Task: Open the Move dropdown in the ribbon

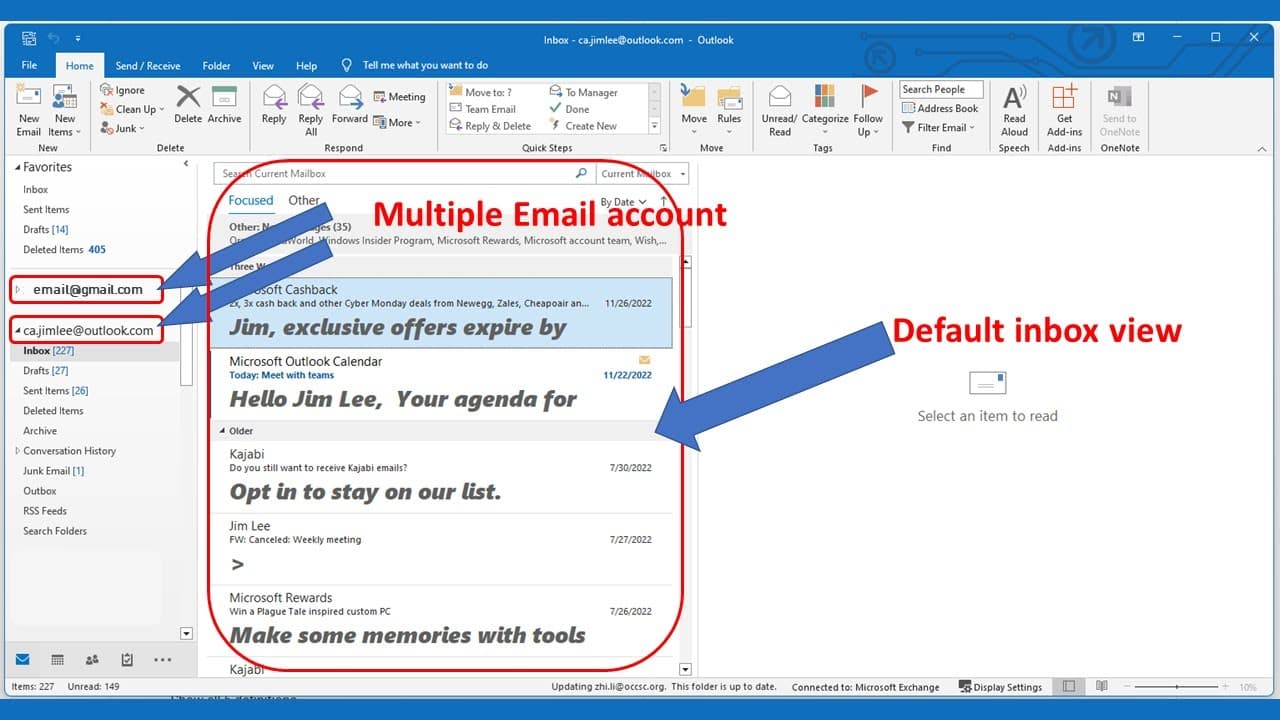Action: pos(694,110)
